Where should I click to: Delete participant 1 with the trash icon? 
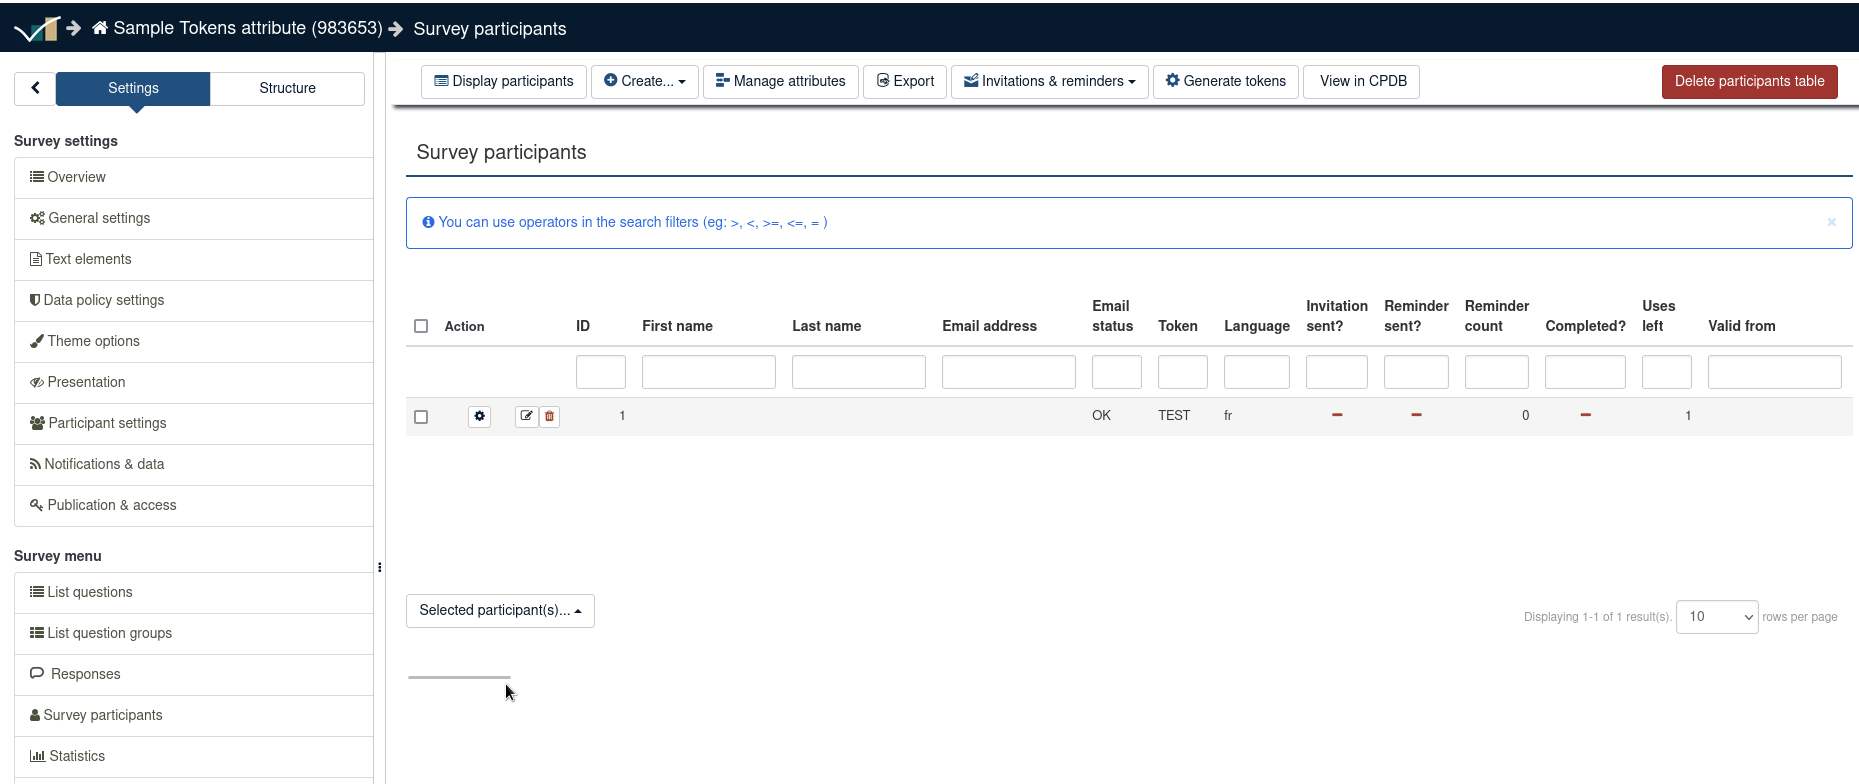coord(549,416)
